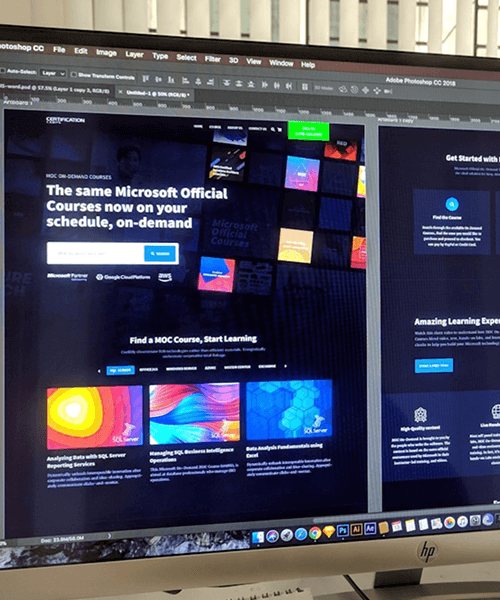Click the Align right edges icon
Image resolution: width=500 pixels, height=600 pixels.
coord(210,82)
